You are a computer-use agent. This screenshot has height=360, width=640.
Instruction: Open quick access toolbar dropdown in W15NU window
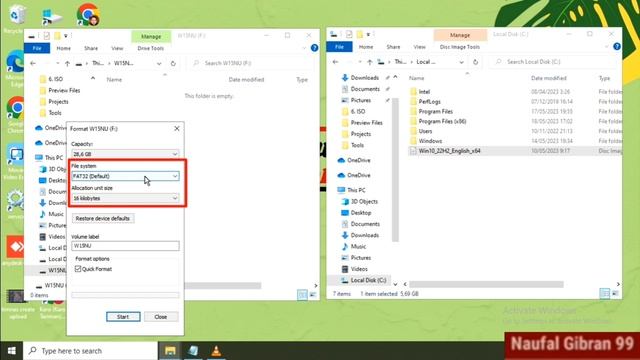coord(66,36)
